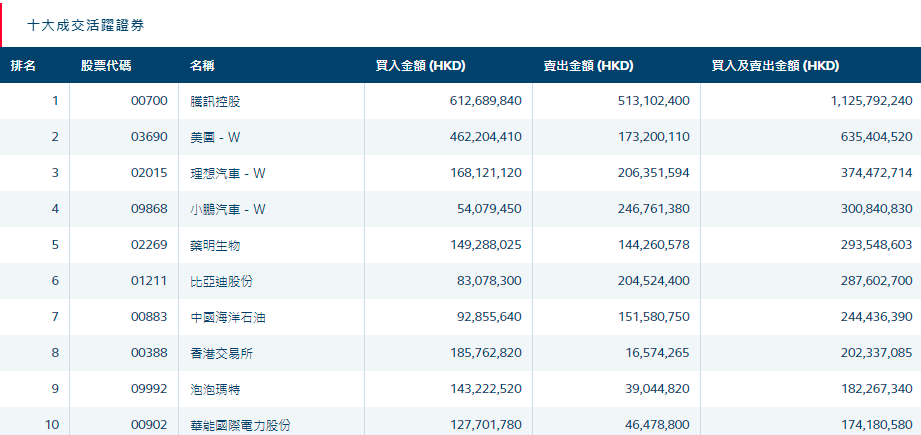Select stock code 02015
The image size is (921, 435).
(x=149, y=173)
